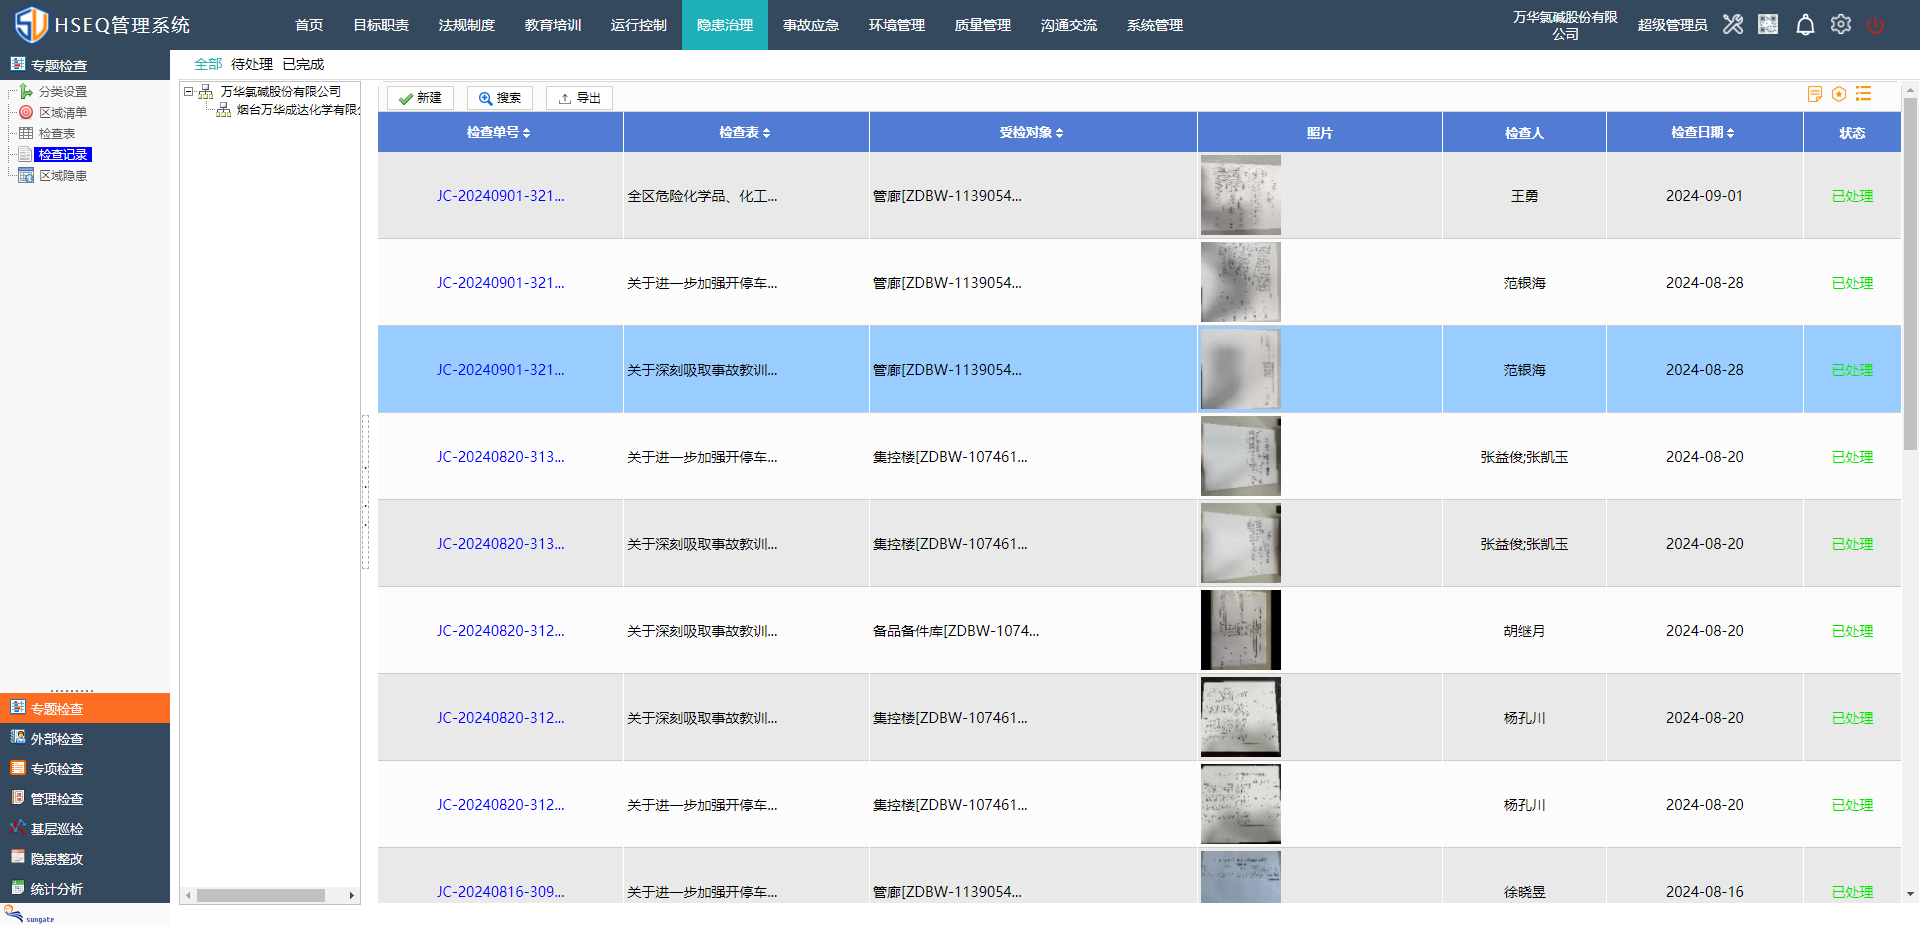The width and height of the screenshot is (1920, 926).
Task: Click 已处理 status in 2024-09-01 row
Action: pyautogui.click(x=1852, y=196)
